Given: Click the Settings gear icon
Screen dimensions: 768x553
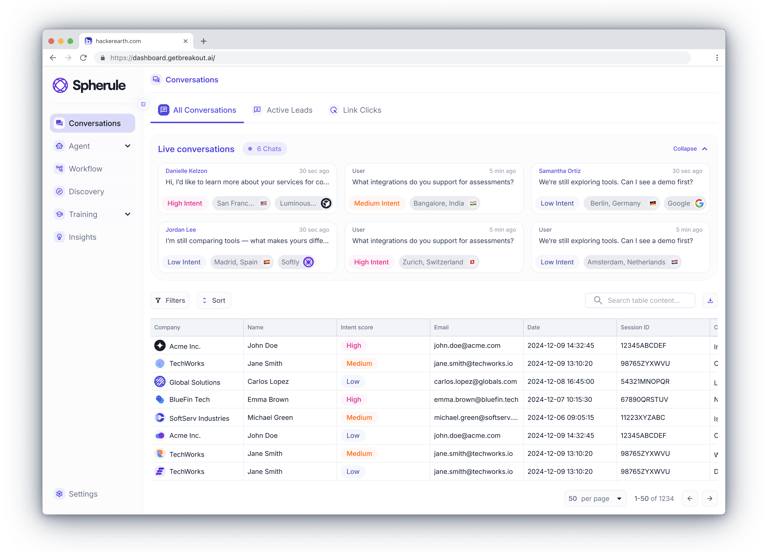Looking at the screenshot, I should click(x=59, y=494).
